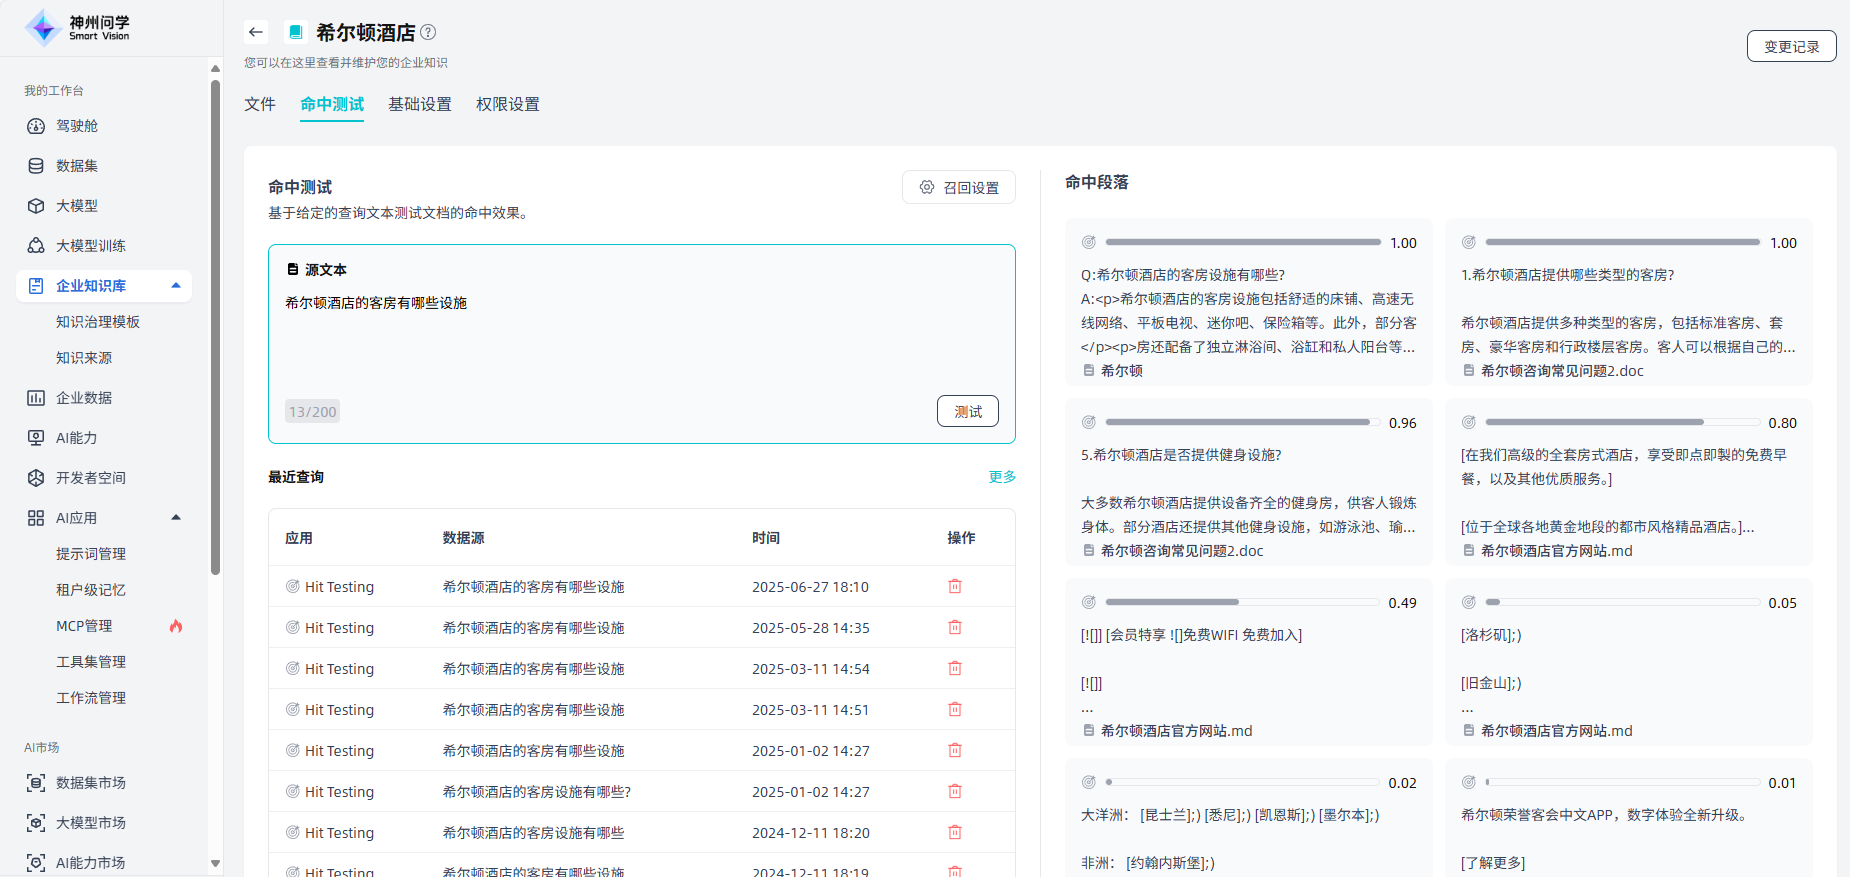This screenshot has width=1850, height=877.
Task: Open 知识来源 in the sidebar
Action: tap(84, 358)
